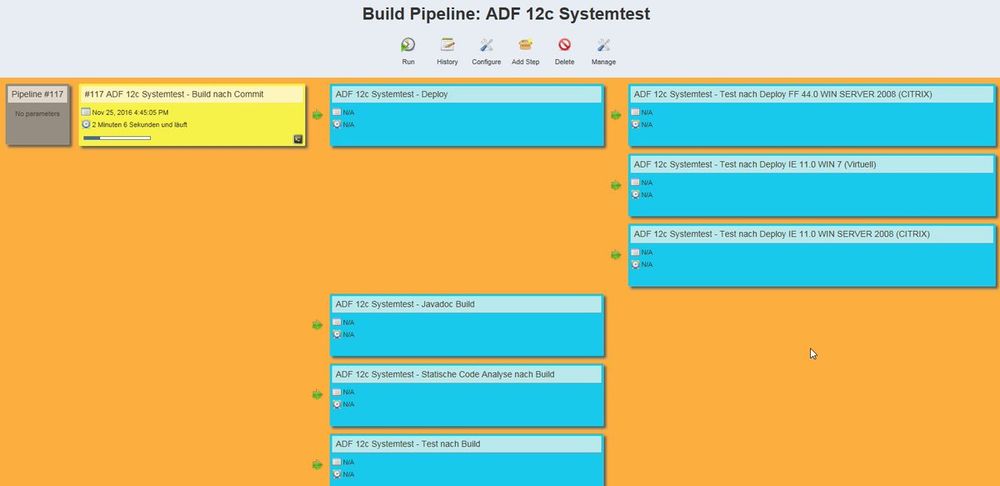Open 'ADF 12c Systemtest - Deploy' job title
Image resolution: width=1000 pixels, height=486 pixels.
pyautogui.click(x=392, y=94)
